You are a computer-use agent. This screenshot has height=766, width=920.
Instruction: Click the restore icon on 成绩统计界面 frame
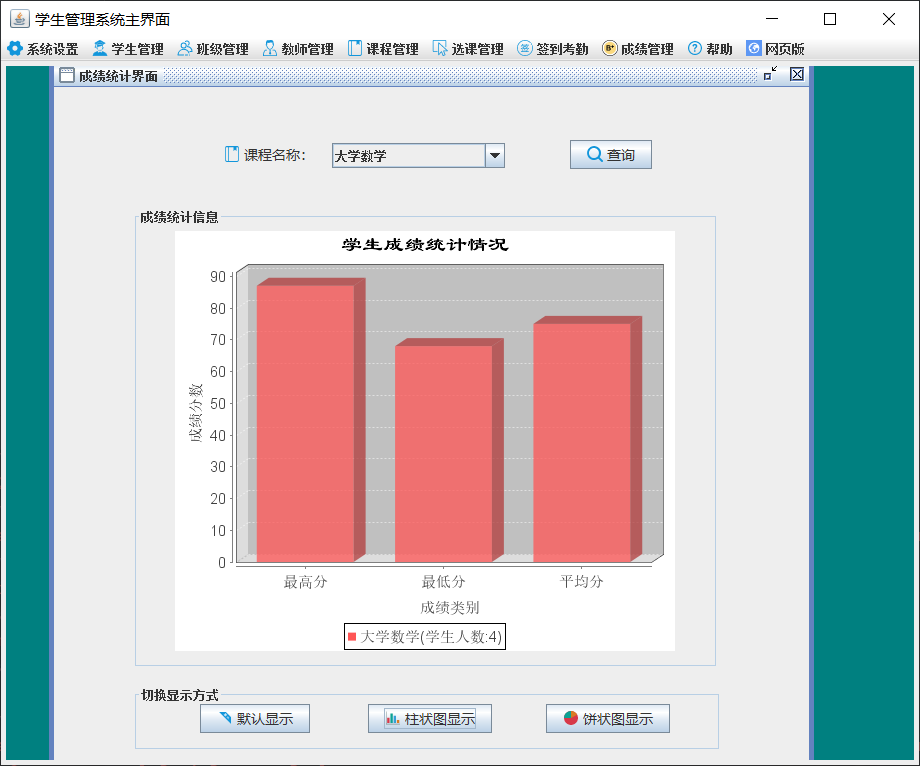(x=770, y=74)
